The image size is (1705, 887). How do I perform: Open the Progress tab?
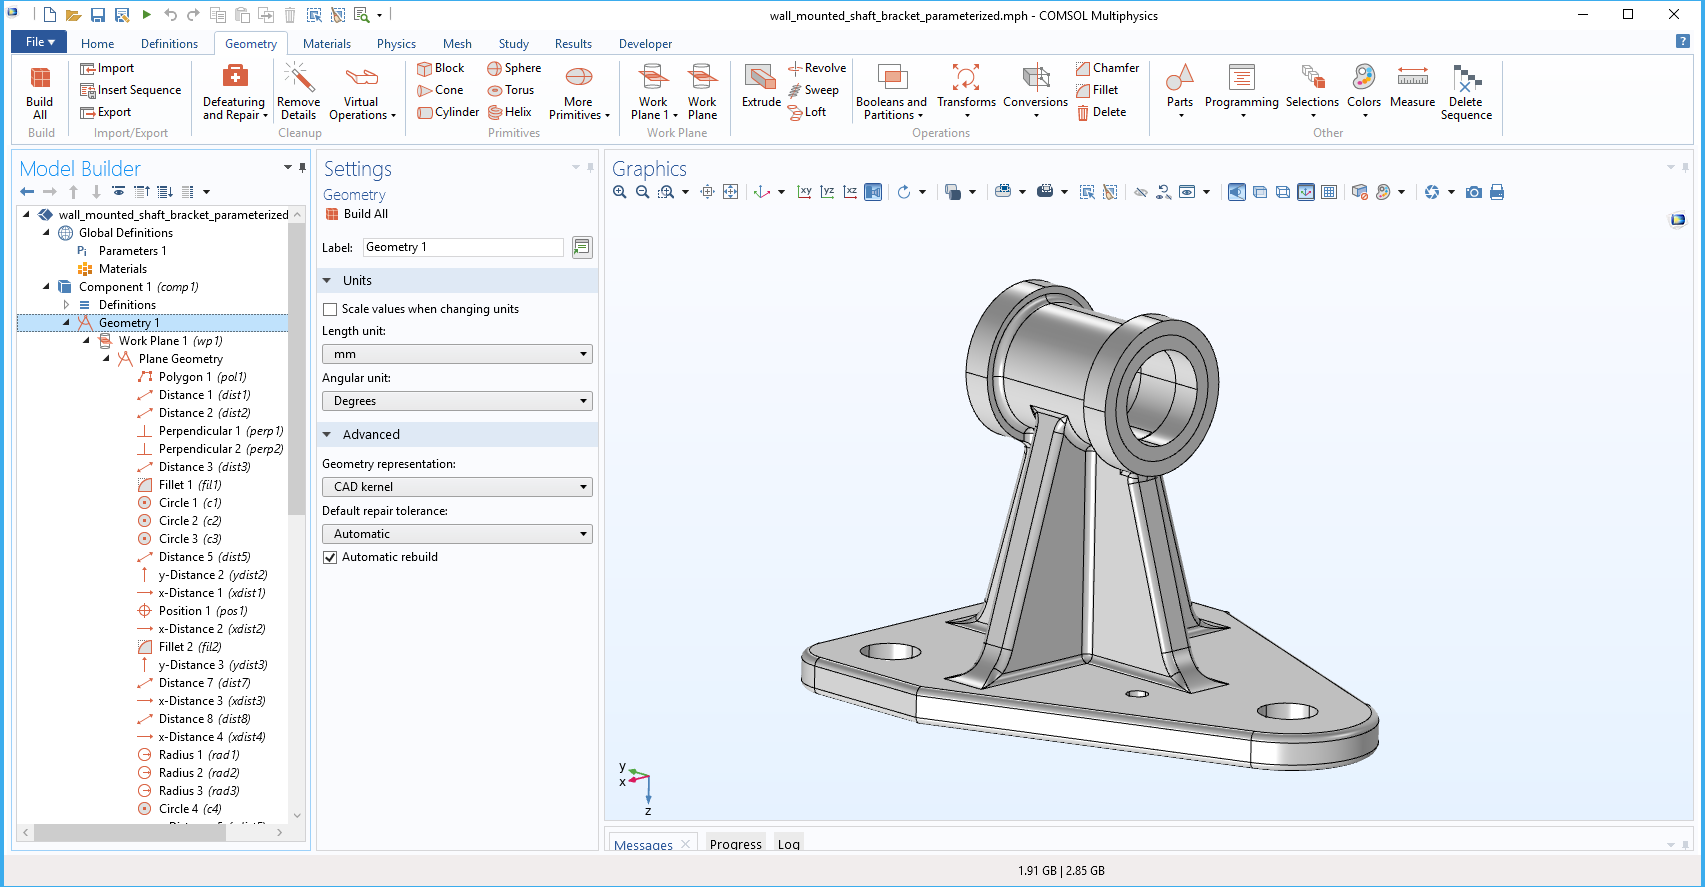735,844
